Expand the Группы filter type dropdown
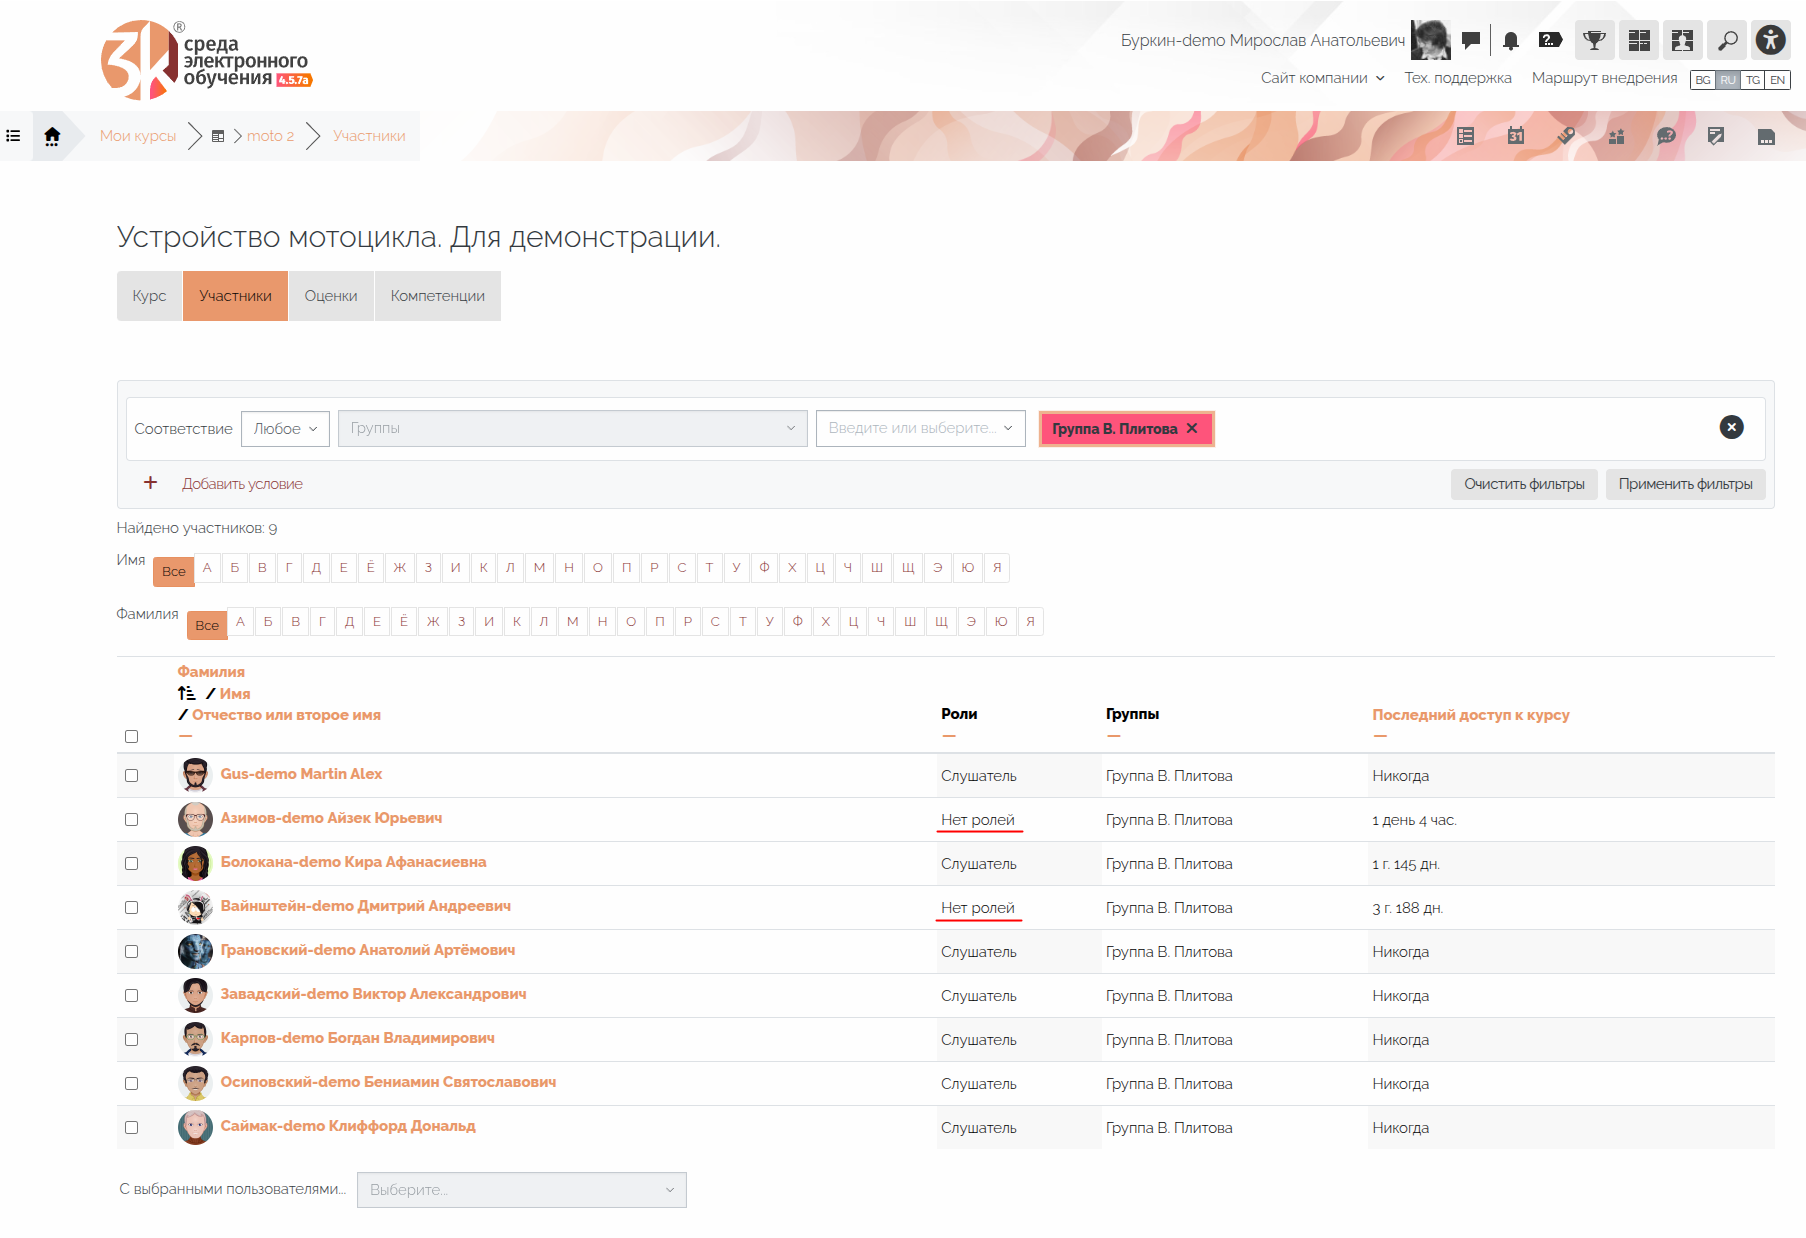1806x1238 pixels. (572, 428)
